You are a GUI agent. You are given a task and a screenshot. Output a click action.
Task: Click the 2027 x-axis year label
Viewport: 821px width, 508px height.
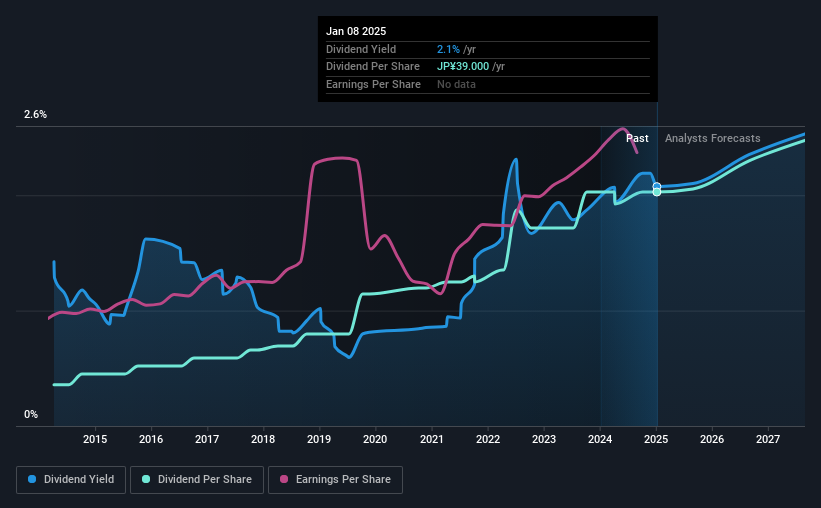tap(768, 439)
